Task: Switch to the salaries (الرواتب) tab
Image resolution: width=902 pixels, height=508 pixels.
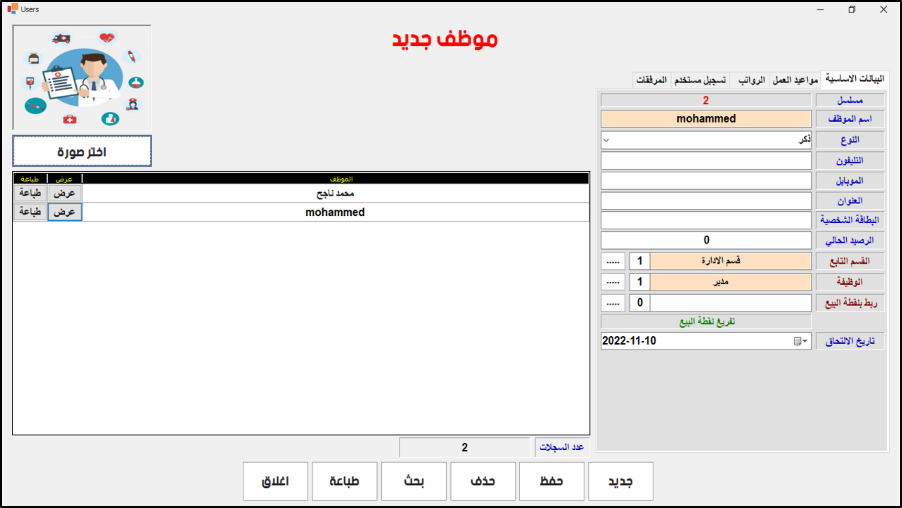Action: tap(750, 79)
